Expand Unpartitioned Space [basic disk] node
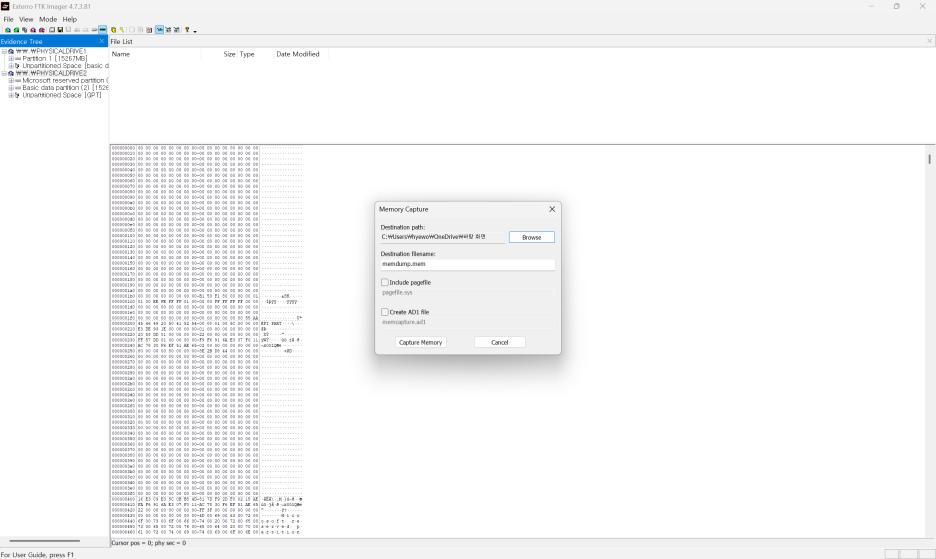936x559 pixels. (11, 66)
